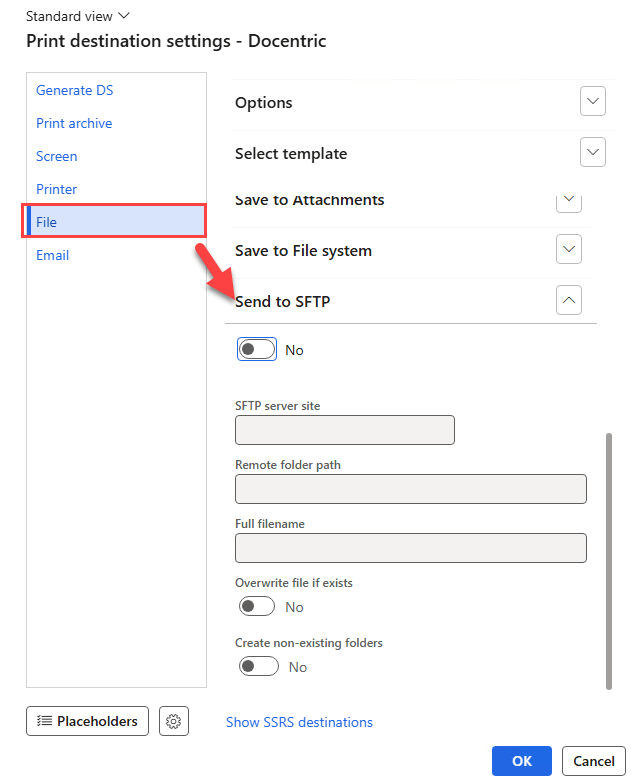Click the vertical scrollbar in settings pane
Image resolution: width=640 pixels, height=782 pixels.
pos(609,560)
